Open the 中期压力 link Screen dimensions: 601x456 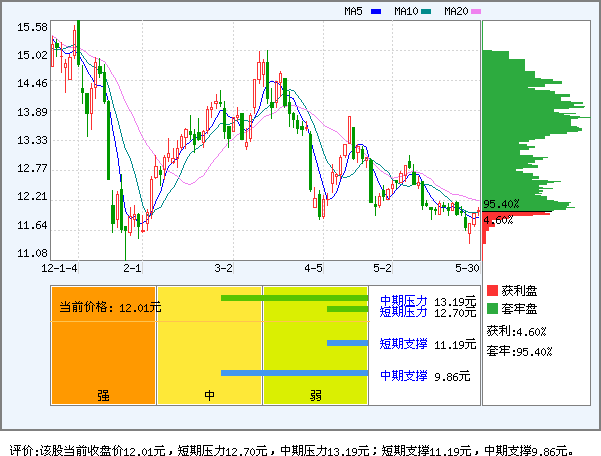click(404, 300)
